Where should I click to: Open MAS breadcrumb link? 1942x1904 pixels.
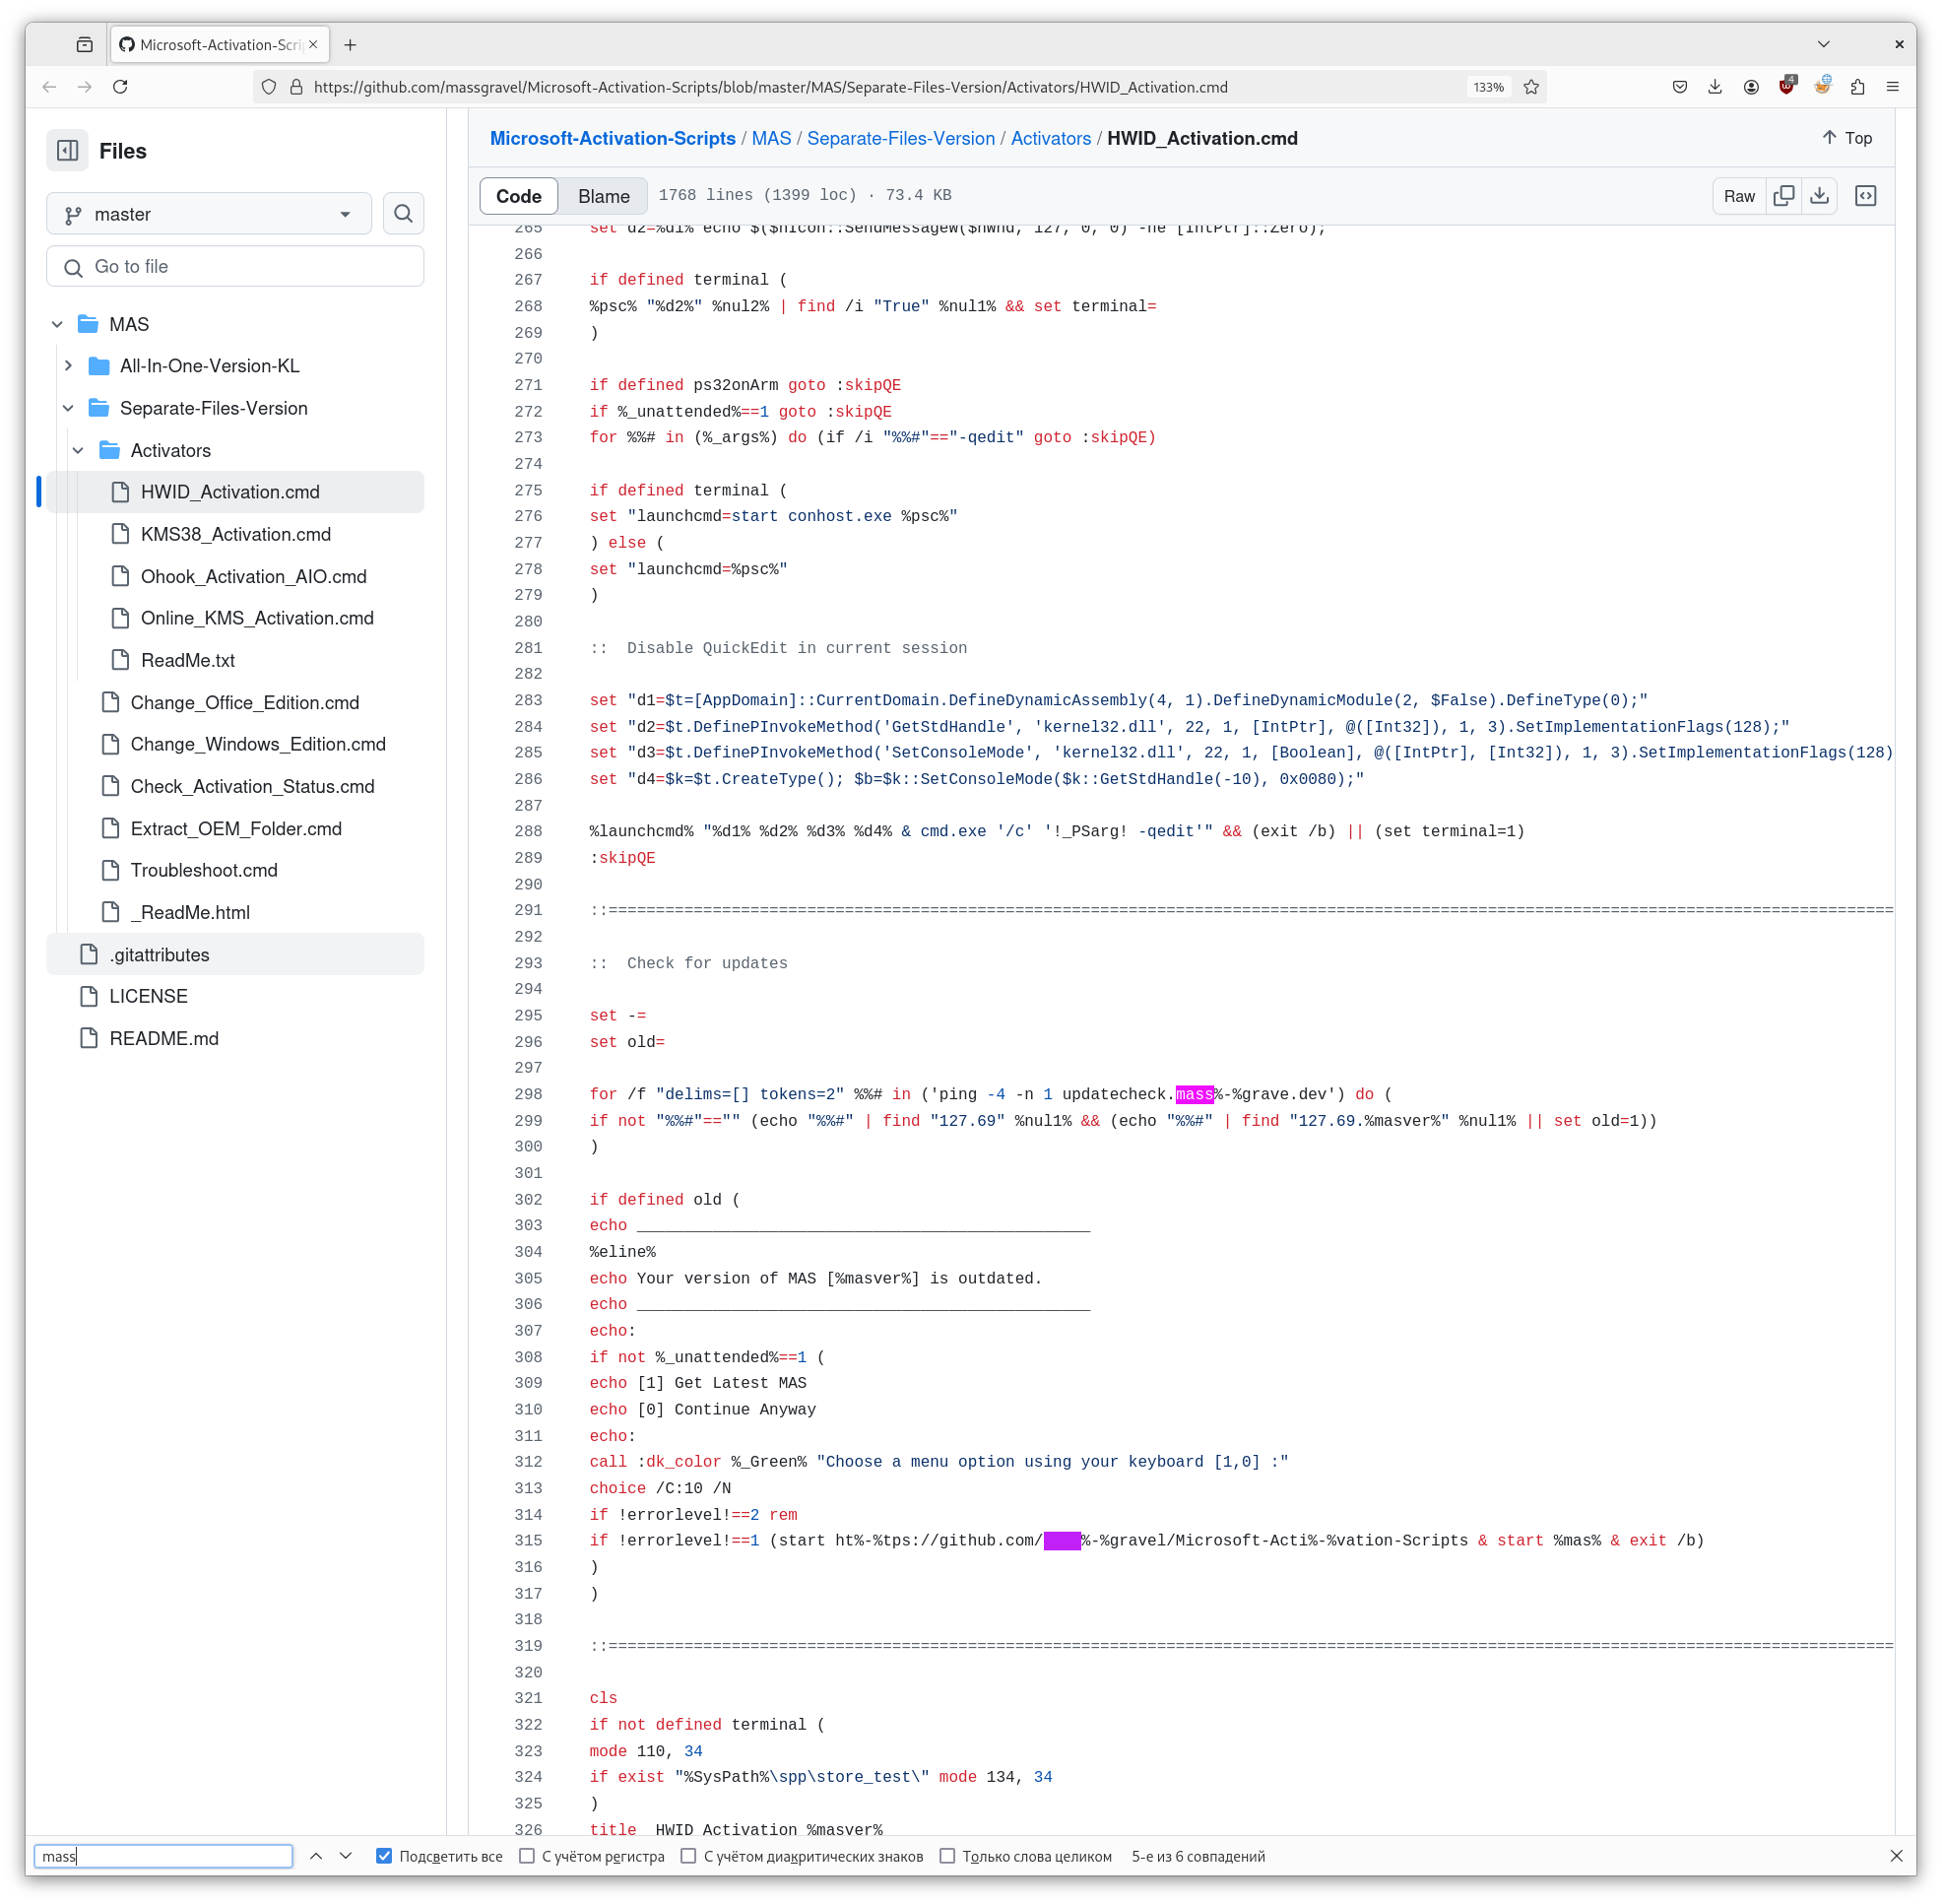tap(771, 139)
